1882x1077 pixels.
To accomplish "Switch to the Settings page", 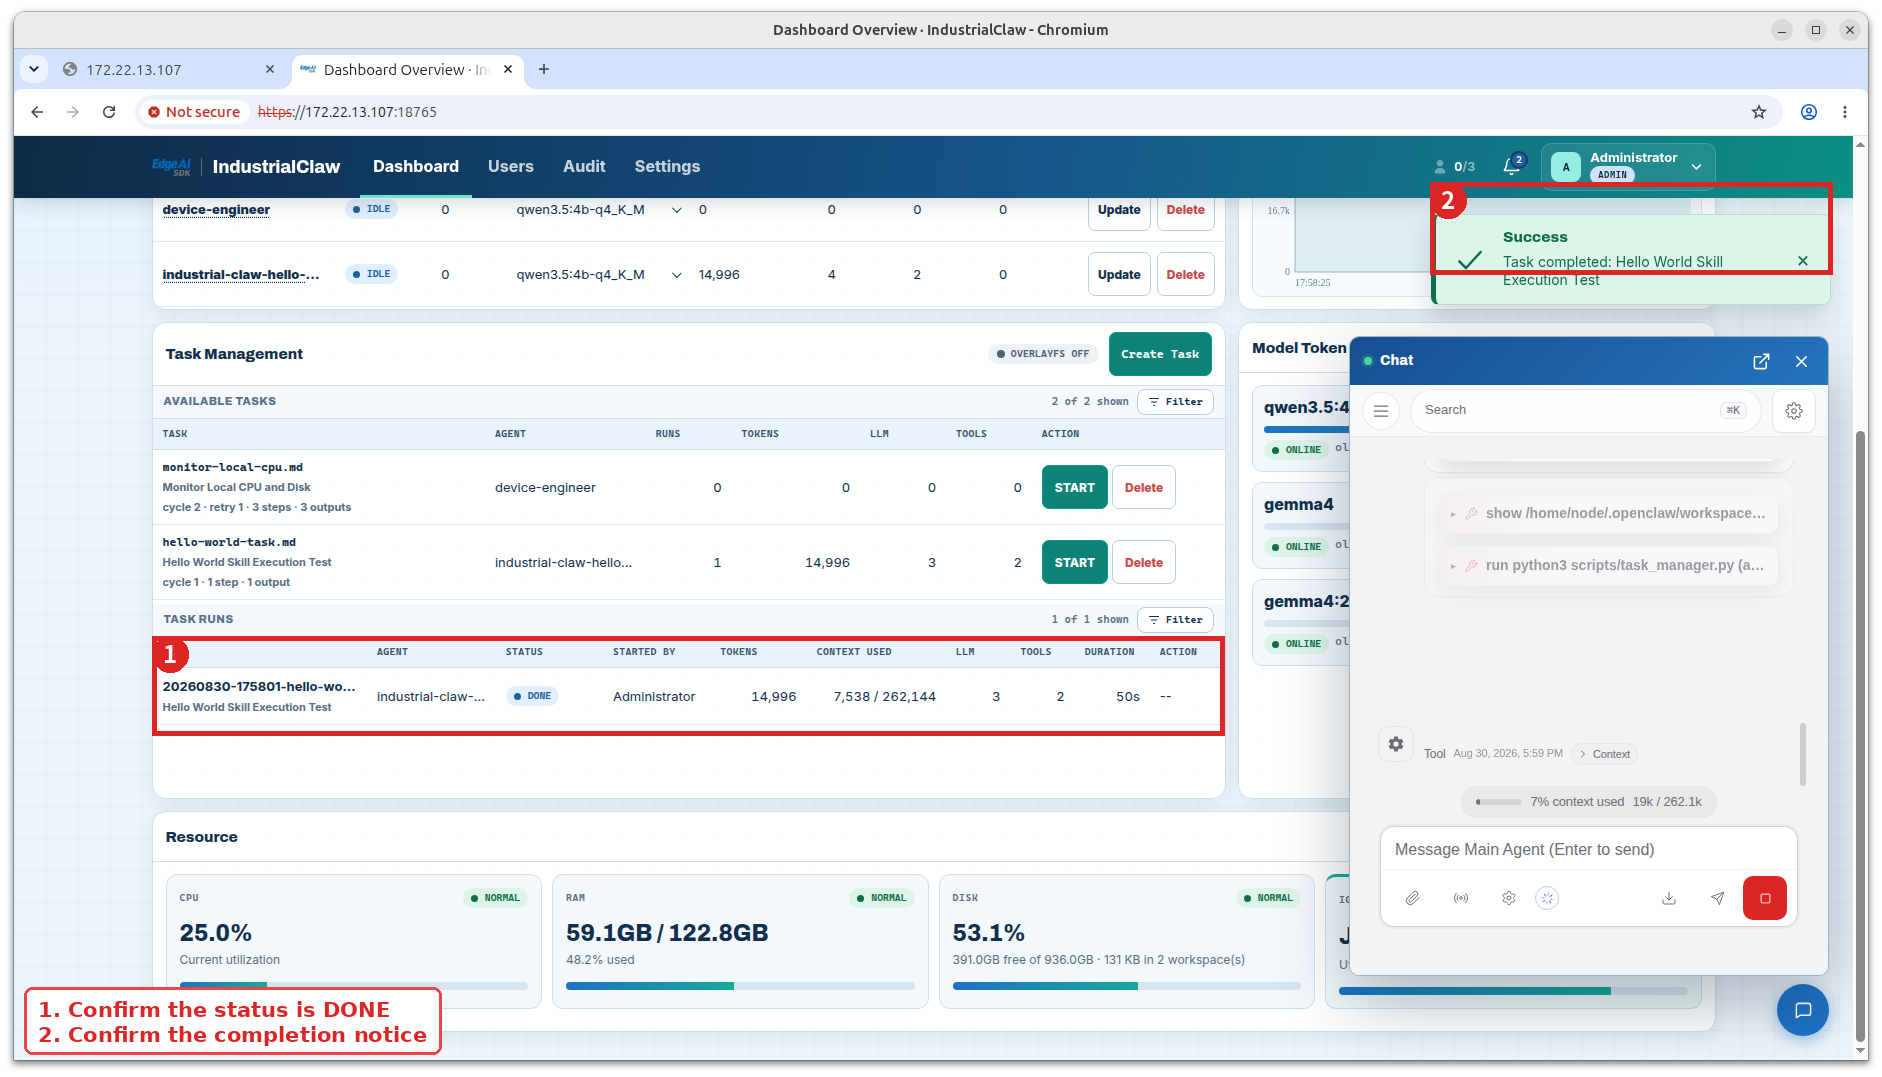I will [x=667, y=166].
